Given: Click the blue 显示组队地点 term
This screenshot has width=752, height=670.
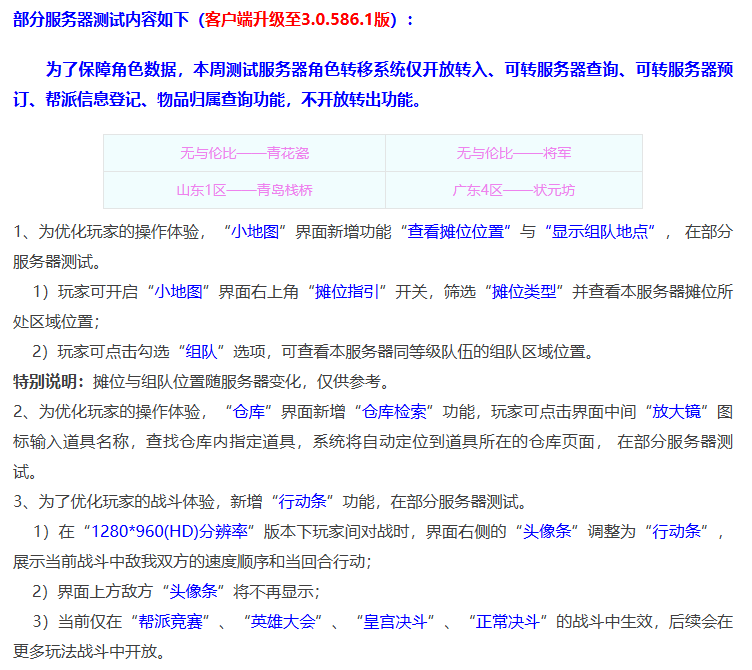Looking at the screenshot, I should (600, 232).
